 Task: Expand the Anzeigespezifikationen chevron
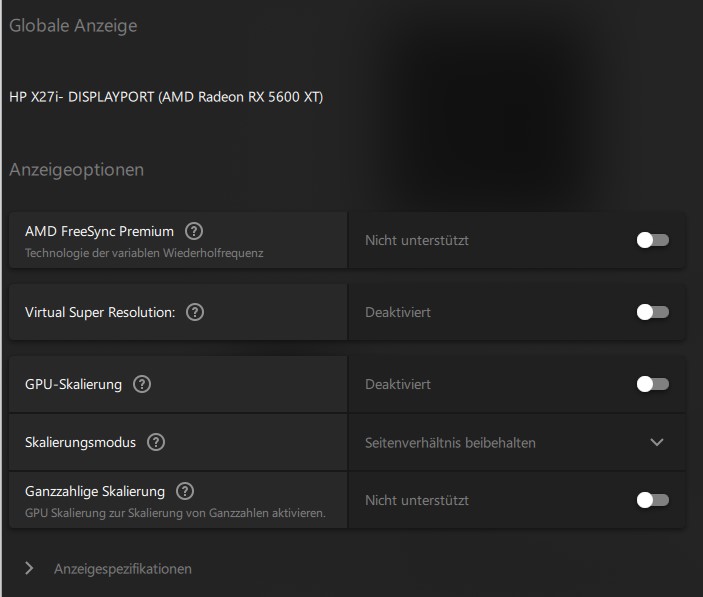pos(29,568)
